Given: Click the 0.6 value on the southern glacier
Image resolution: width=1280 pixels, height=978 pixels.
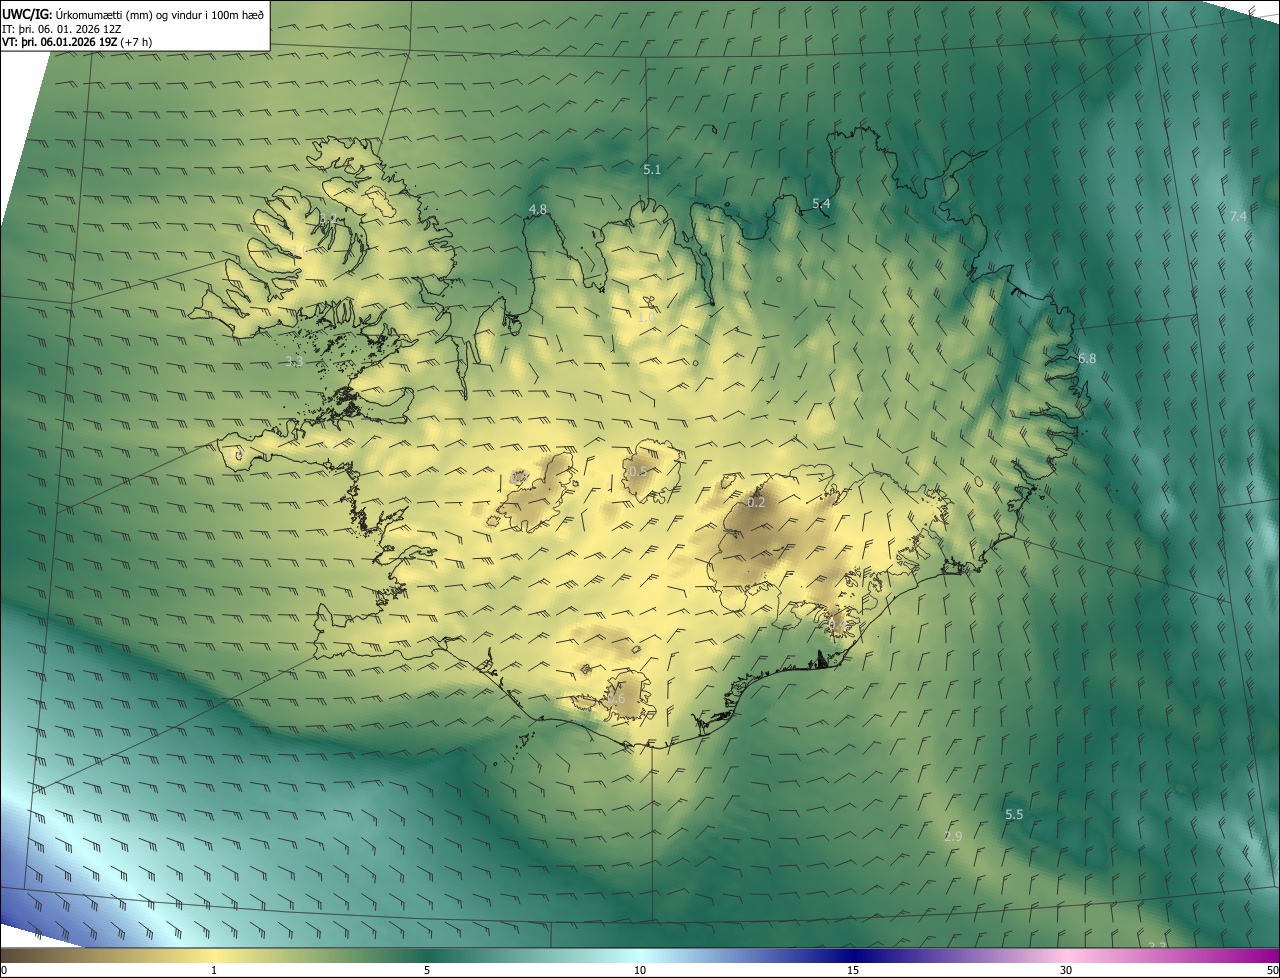Looking at the screenshot, I should click(x=615, y=699).
